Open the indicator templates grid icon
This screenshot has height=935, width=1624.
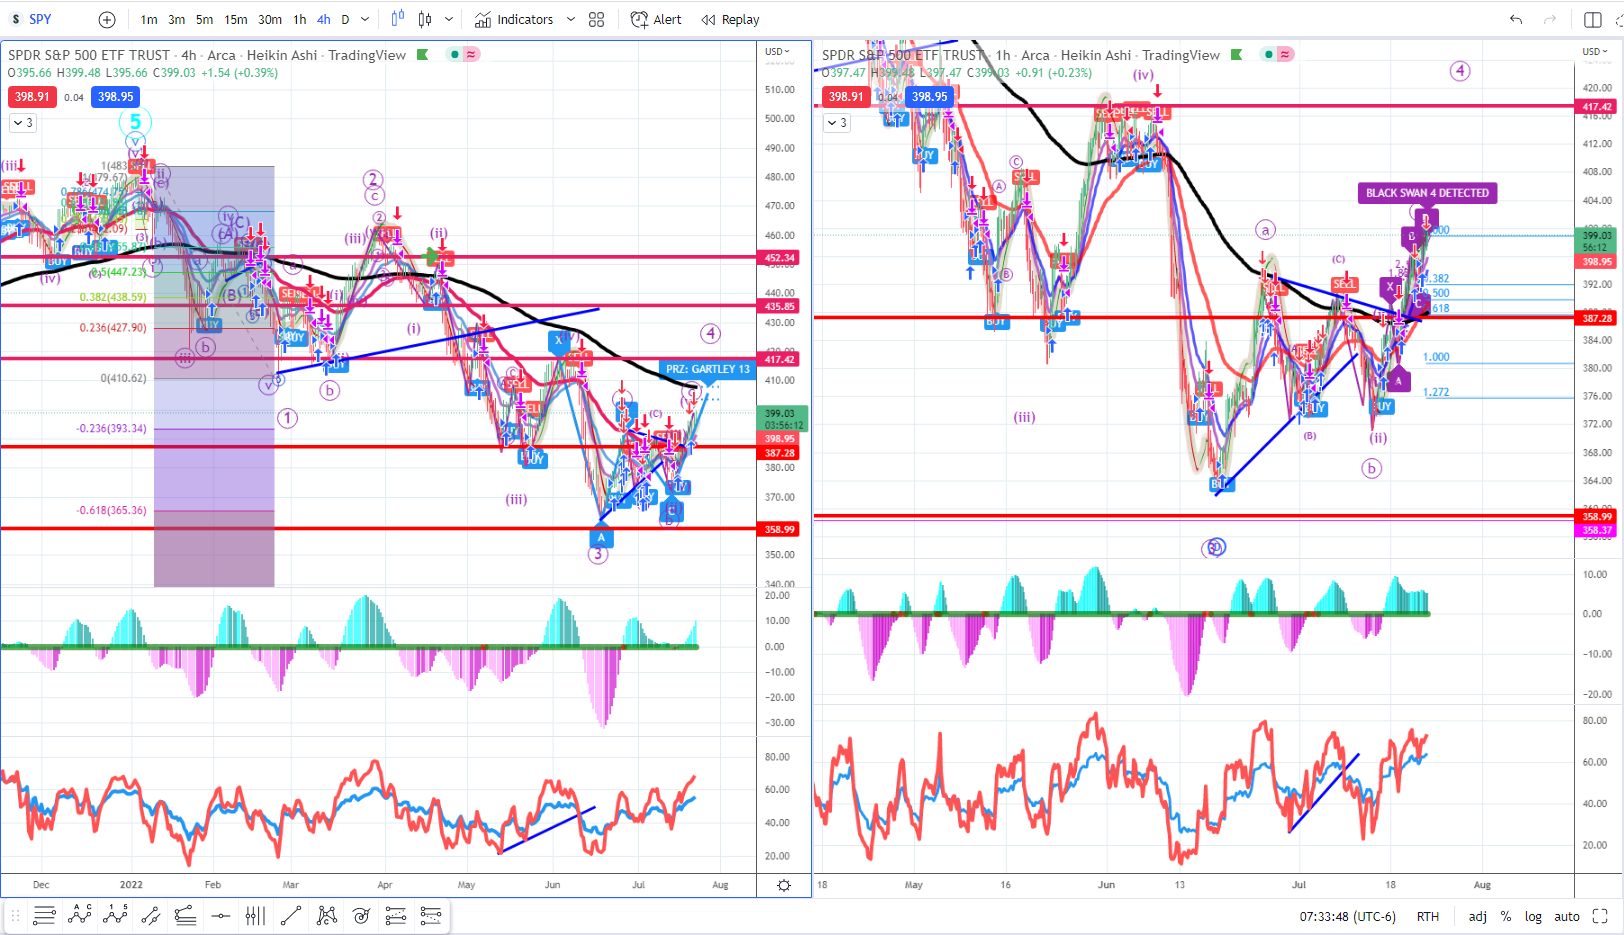click(x=597, y=20)
